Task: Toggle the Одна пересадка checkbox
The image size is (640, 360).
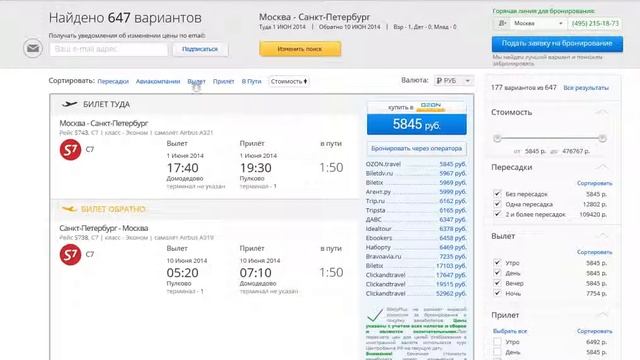Action: click(497, 204)
